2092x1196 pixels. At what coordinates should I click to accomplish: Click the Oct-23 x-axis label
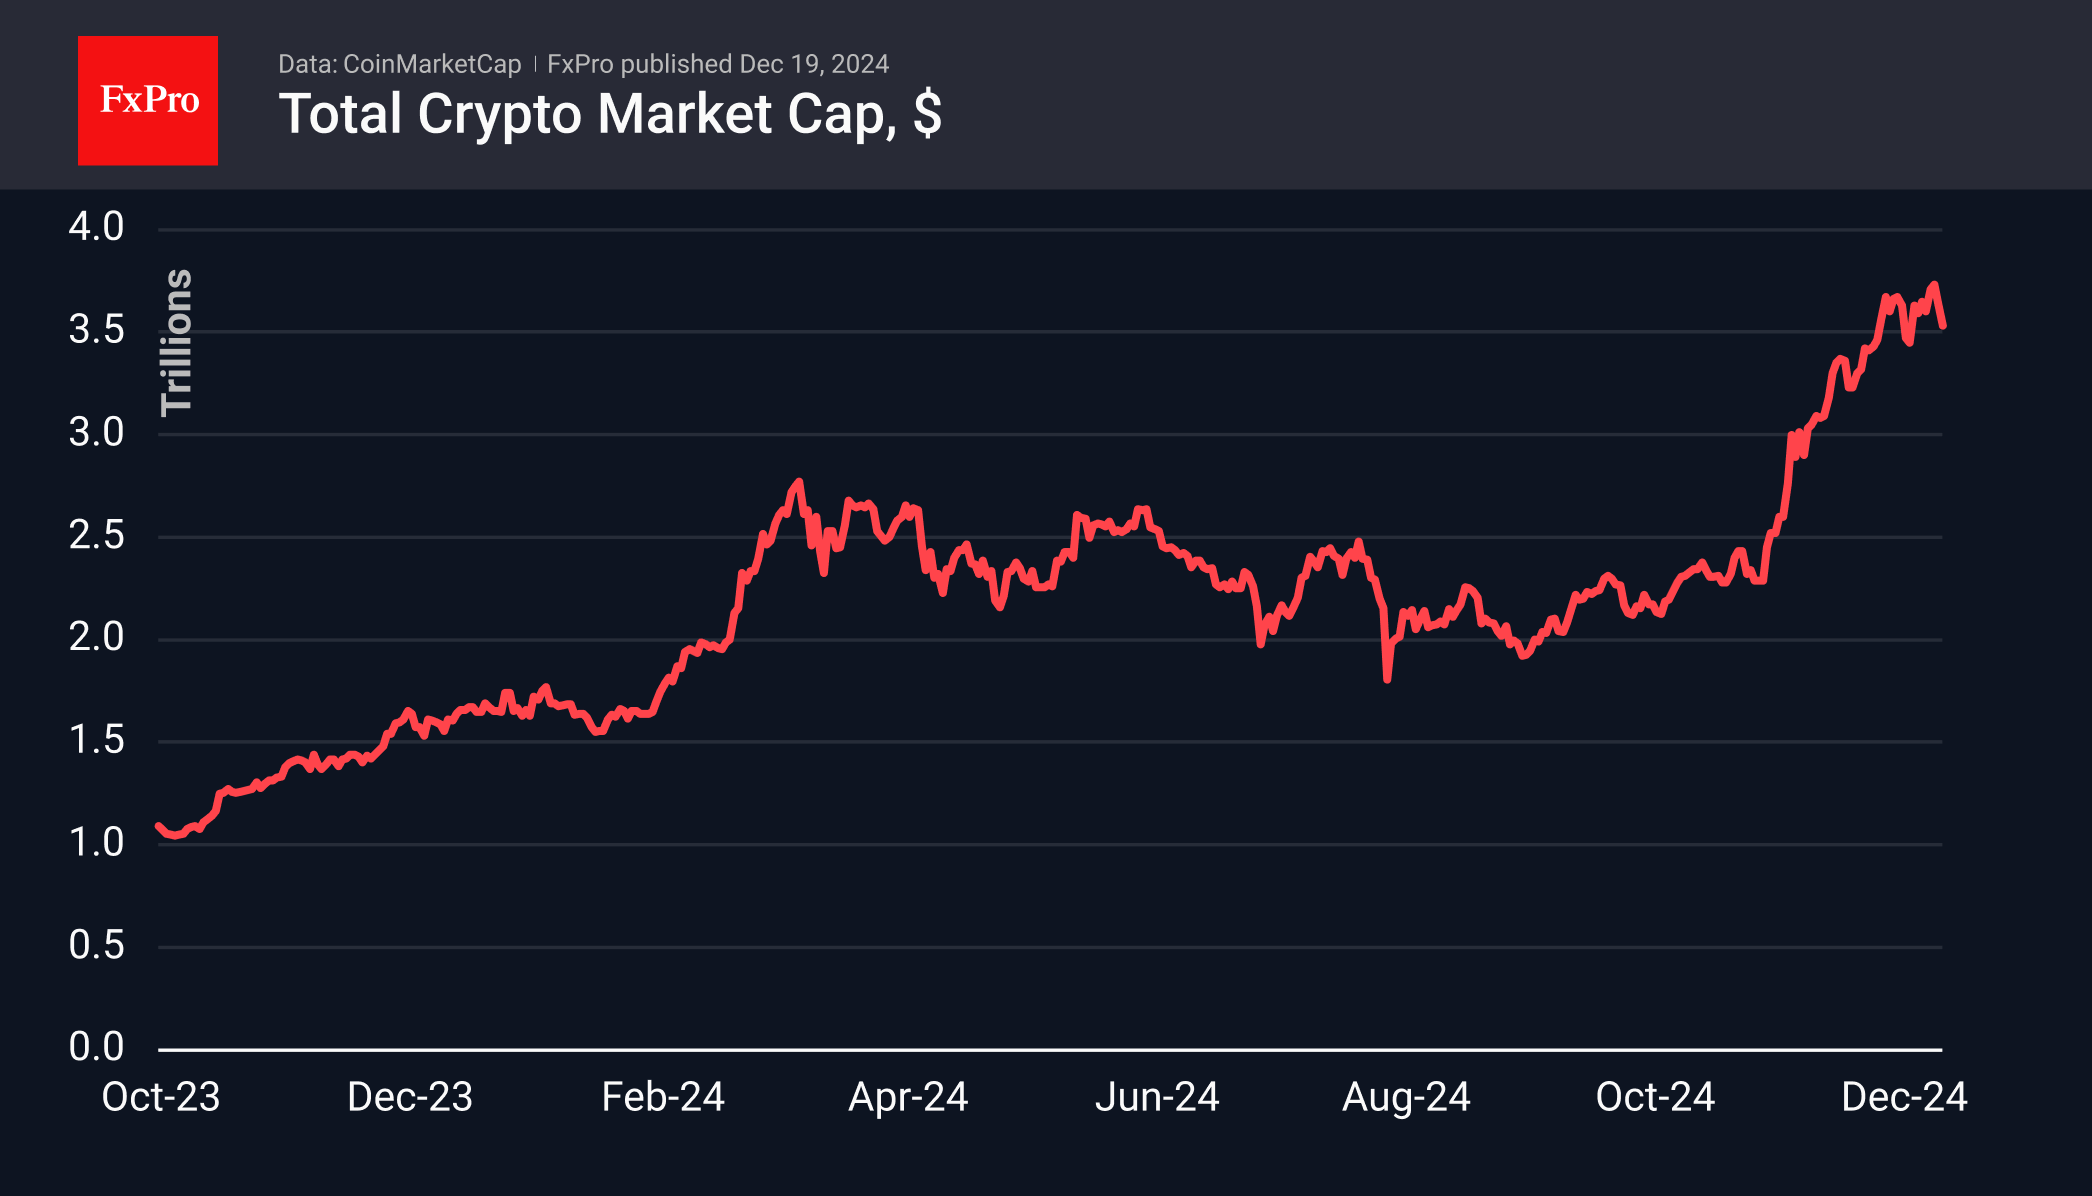pos(161,1097)
